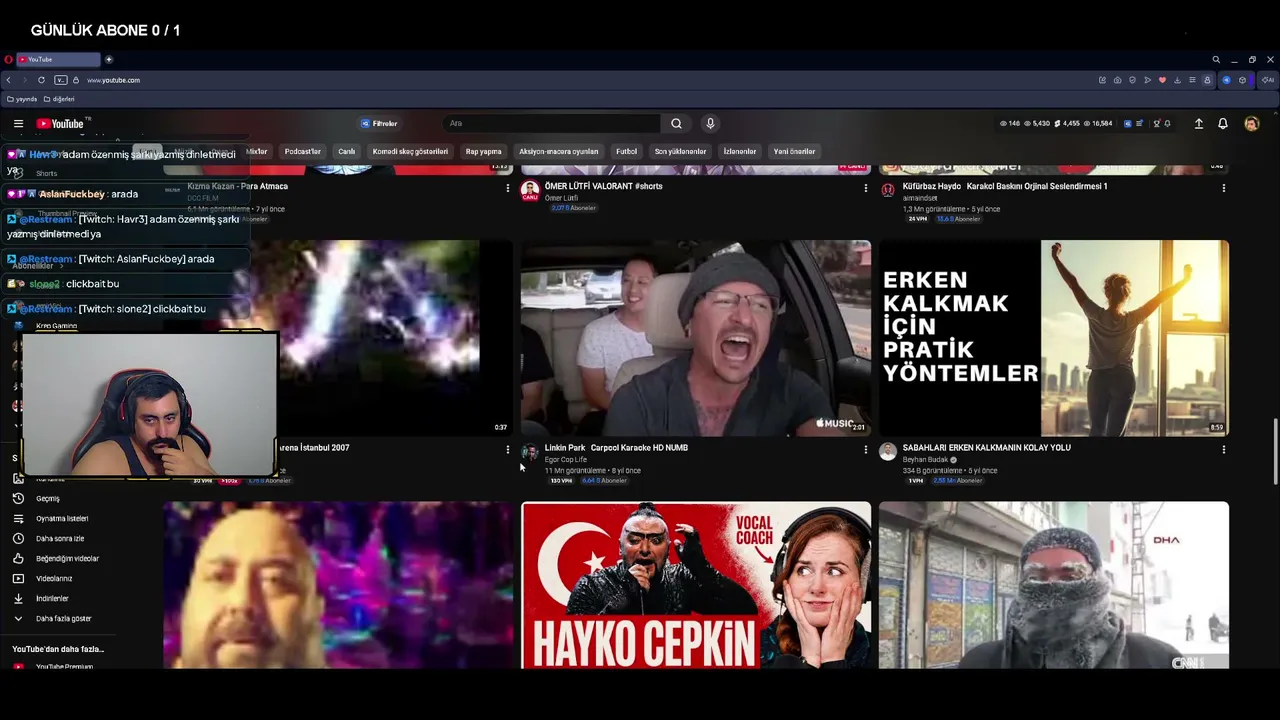The height and width of the screenshot is (720, 1280).
Task: Open ÖMER LÜTFİ VALORANT #shorts title
Action: click(x=603, y=186)
